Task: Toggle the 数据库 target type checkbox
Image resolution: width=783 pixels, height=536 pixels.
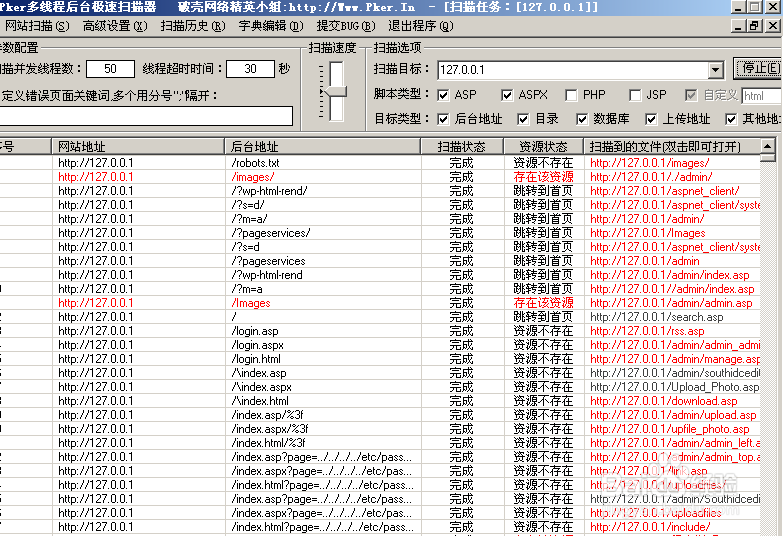Action: coord(582,119)
